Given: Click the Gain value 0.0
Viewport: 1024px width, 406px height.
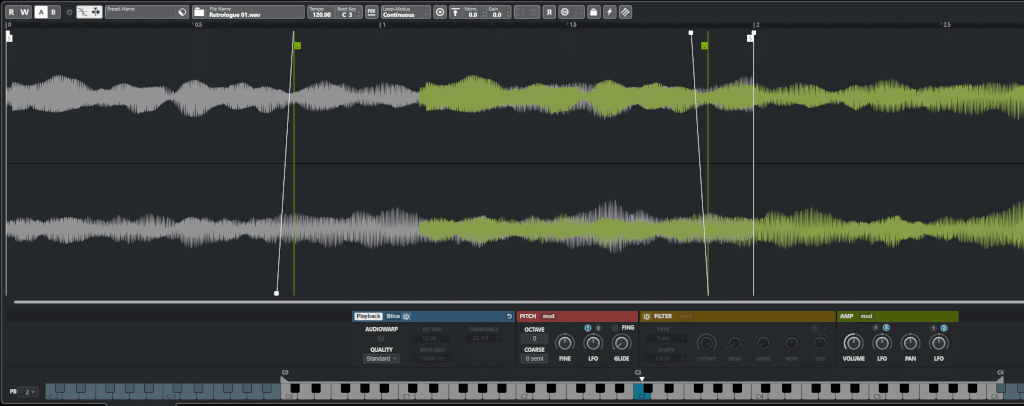Looking at the screenshot, I should pos(497,14).
